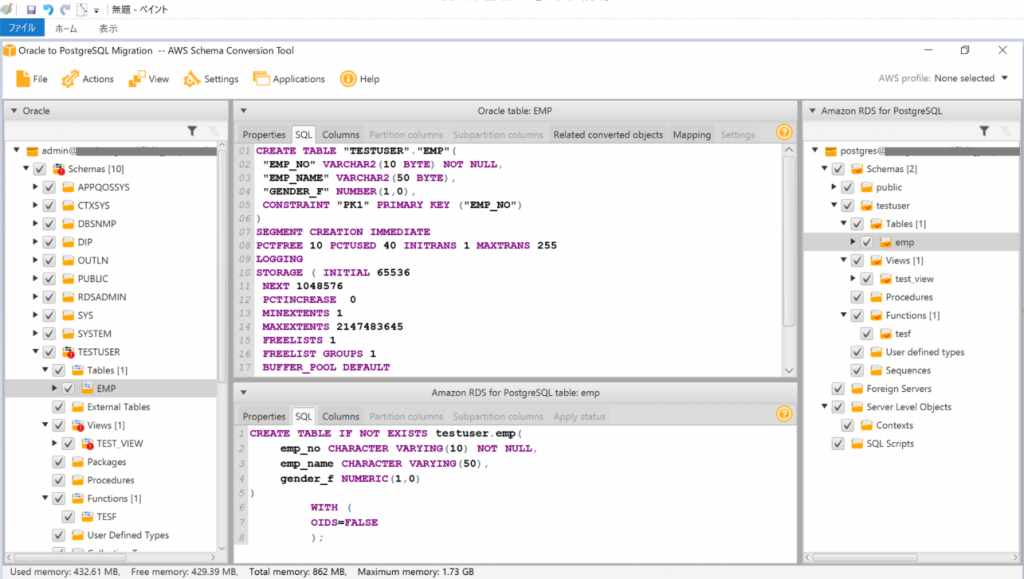Open the Paint ファイル menu button
Screen dimensions: 1024x579
click(22, 28)
